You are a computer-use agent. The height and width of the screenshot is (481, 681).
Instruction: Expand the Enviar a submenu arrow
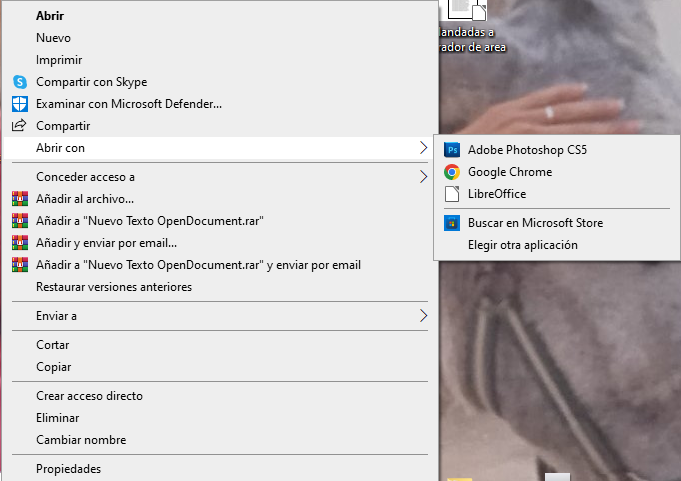[423, 316]
